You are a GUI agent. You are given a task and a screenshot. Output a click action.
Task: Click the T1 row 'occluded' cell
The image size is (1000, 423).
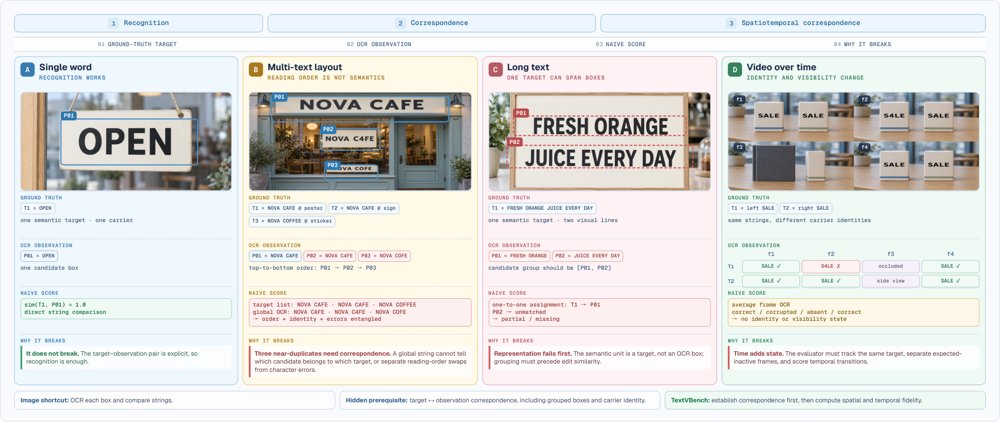(x=891, y=266)
